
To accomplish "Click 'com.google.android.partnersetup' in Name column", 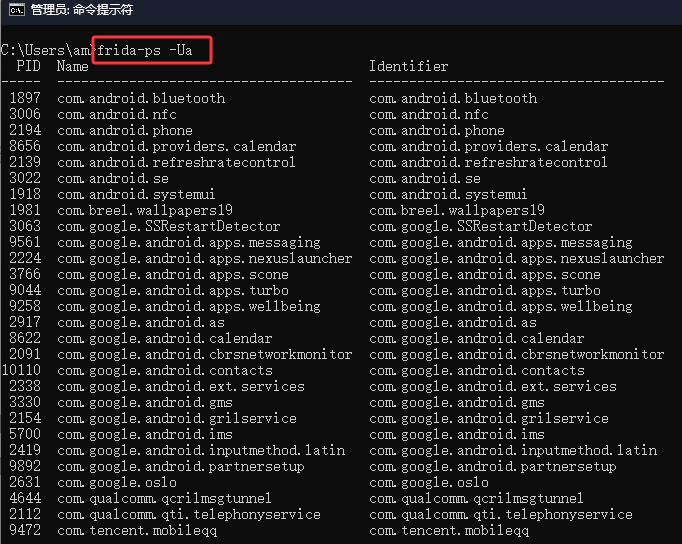I will click(x=181, y=467).
